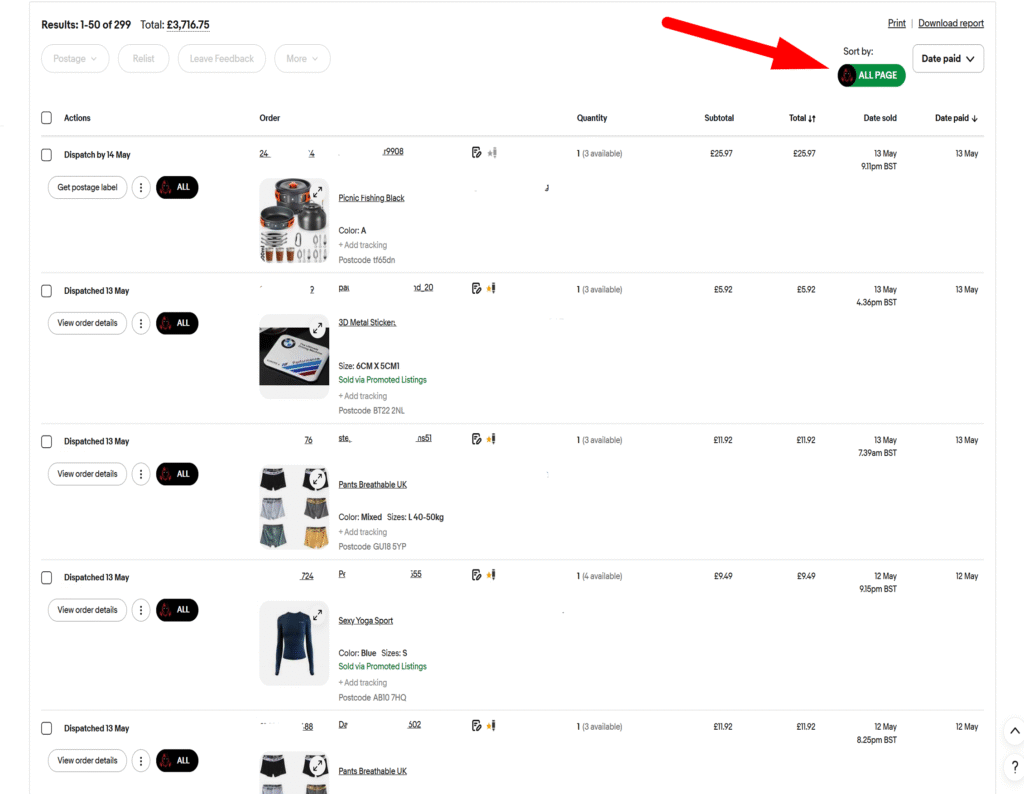Open the help question mark button
The width and height of the screenshot is (1024, 794).
point(1014,767)
